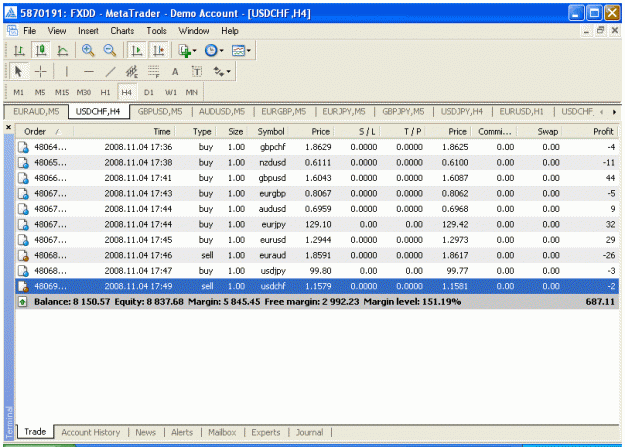
Task: Open the Help menu
Action: pos(230,31)
